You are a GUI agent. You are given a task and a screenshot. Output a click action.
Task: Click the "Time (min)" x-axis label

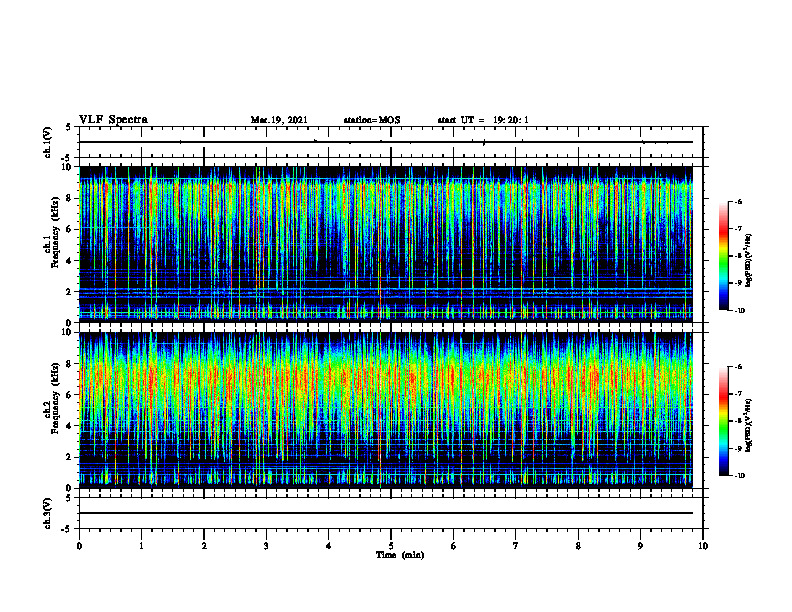pyautogui.click(x=400, y=555)
